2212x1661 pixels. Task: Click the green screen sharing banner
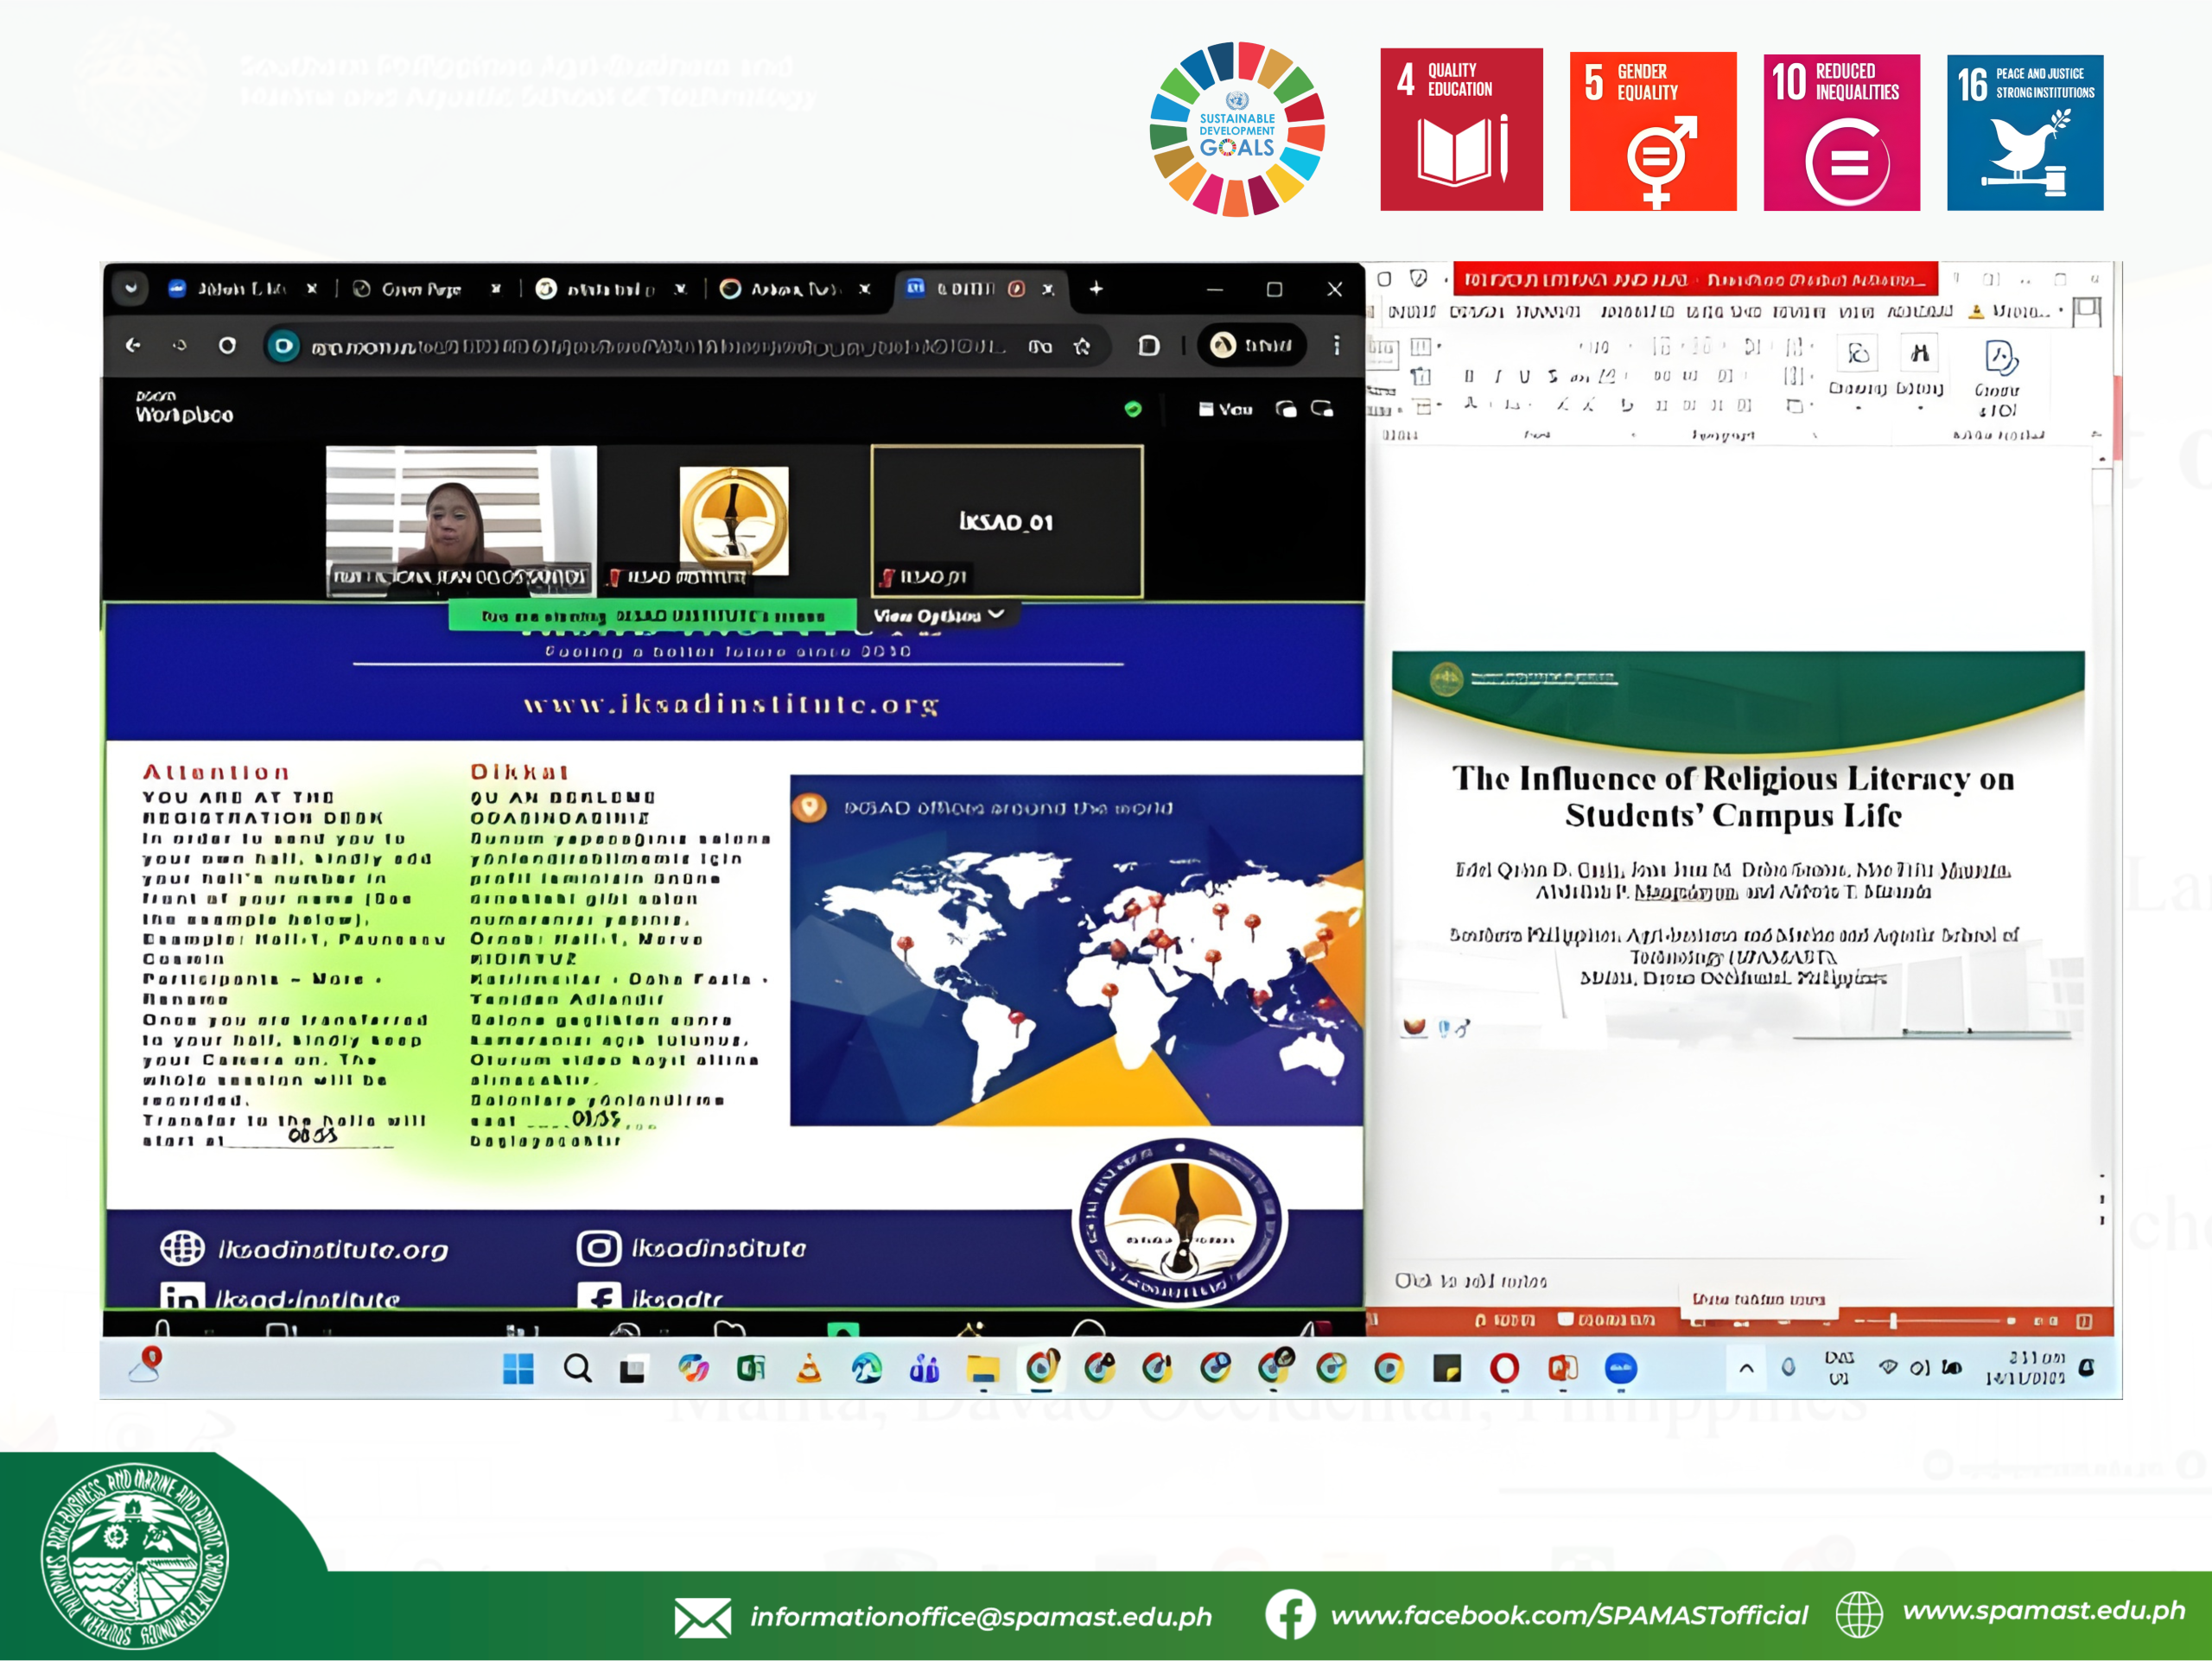pos(652,616)
